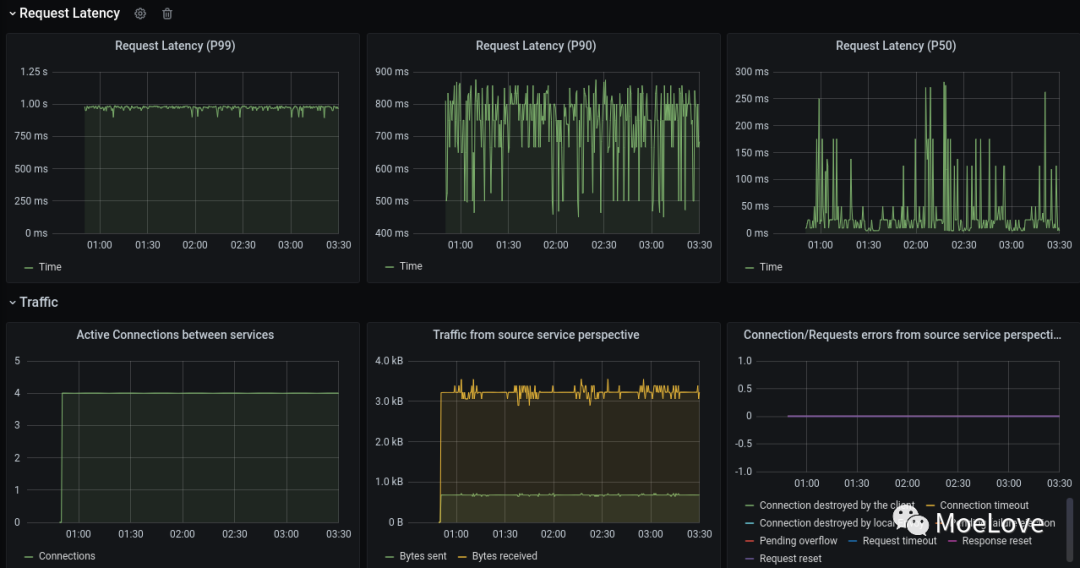Open Request Latency row settings gear
The image size is (1080, 568).
click(x=140, y=14)
